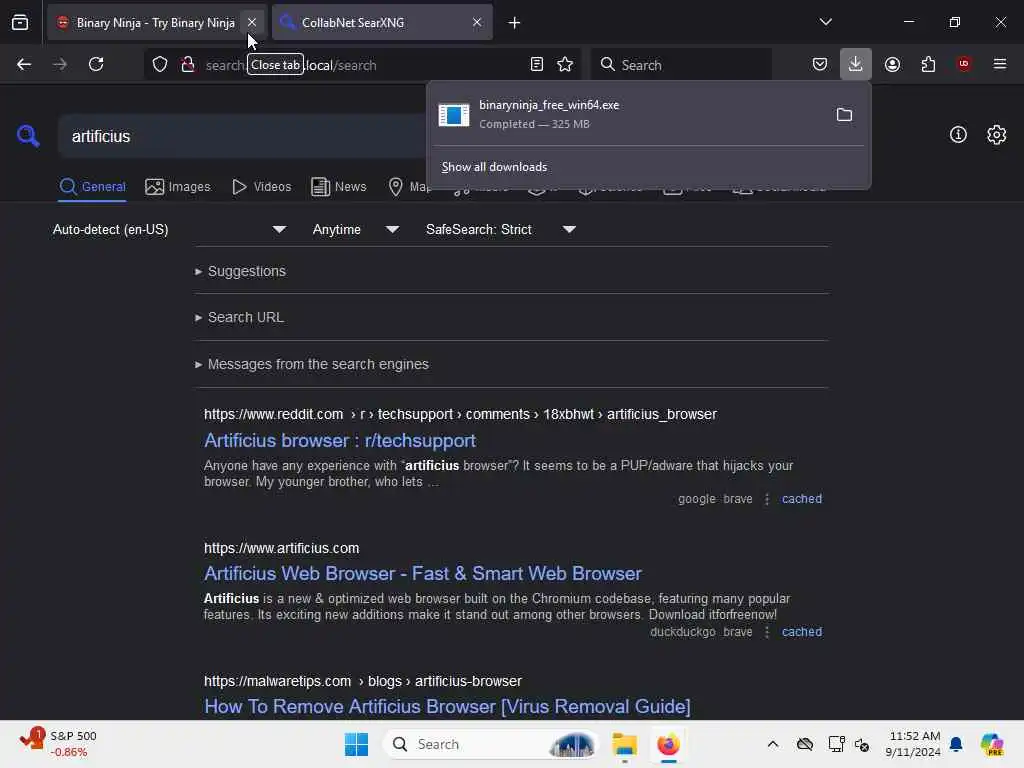Screen dimensions: 1024x768
Task: Open binaryninja_free_win64.exe download entry
Action: 627,114
